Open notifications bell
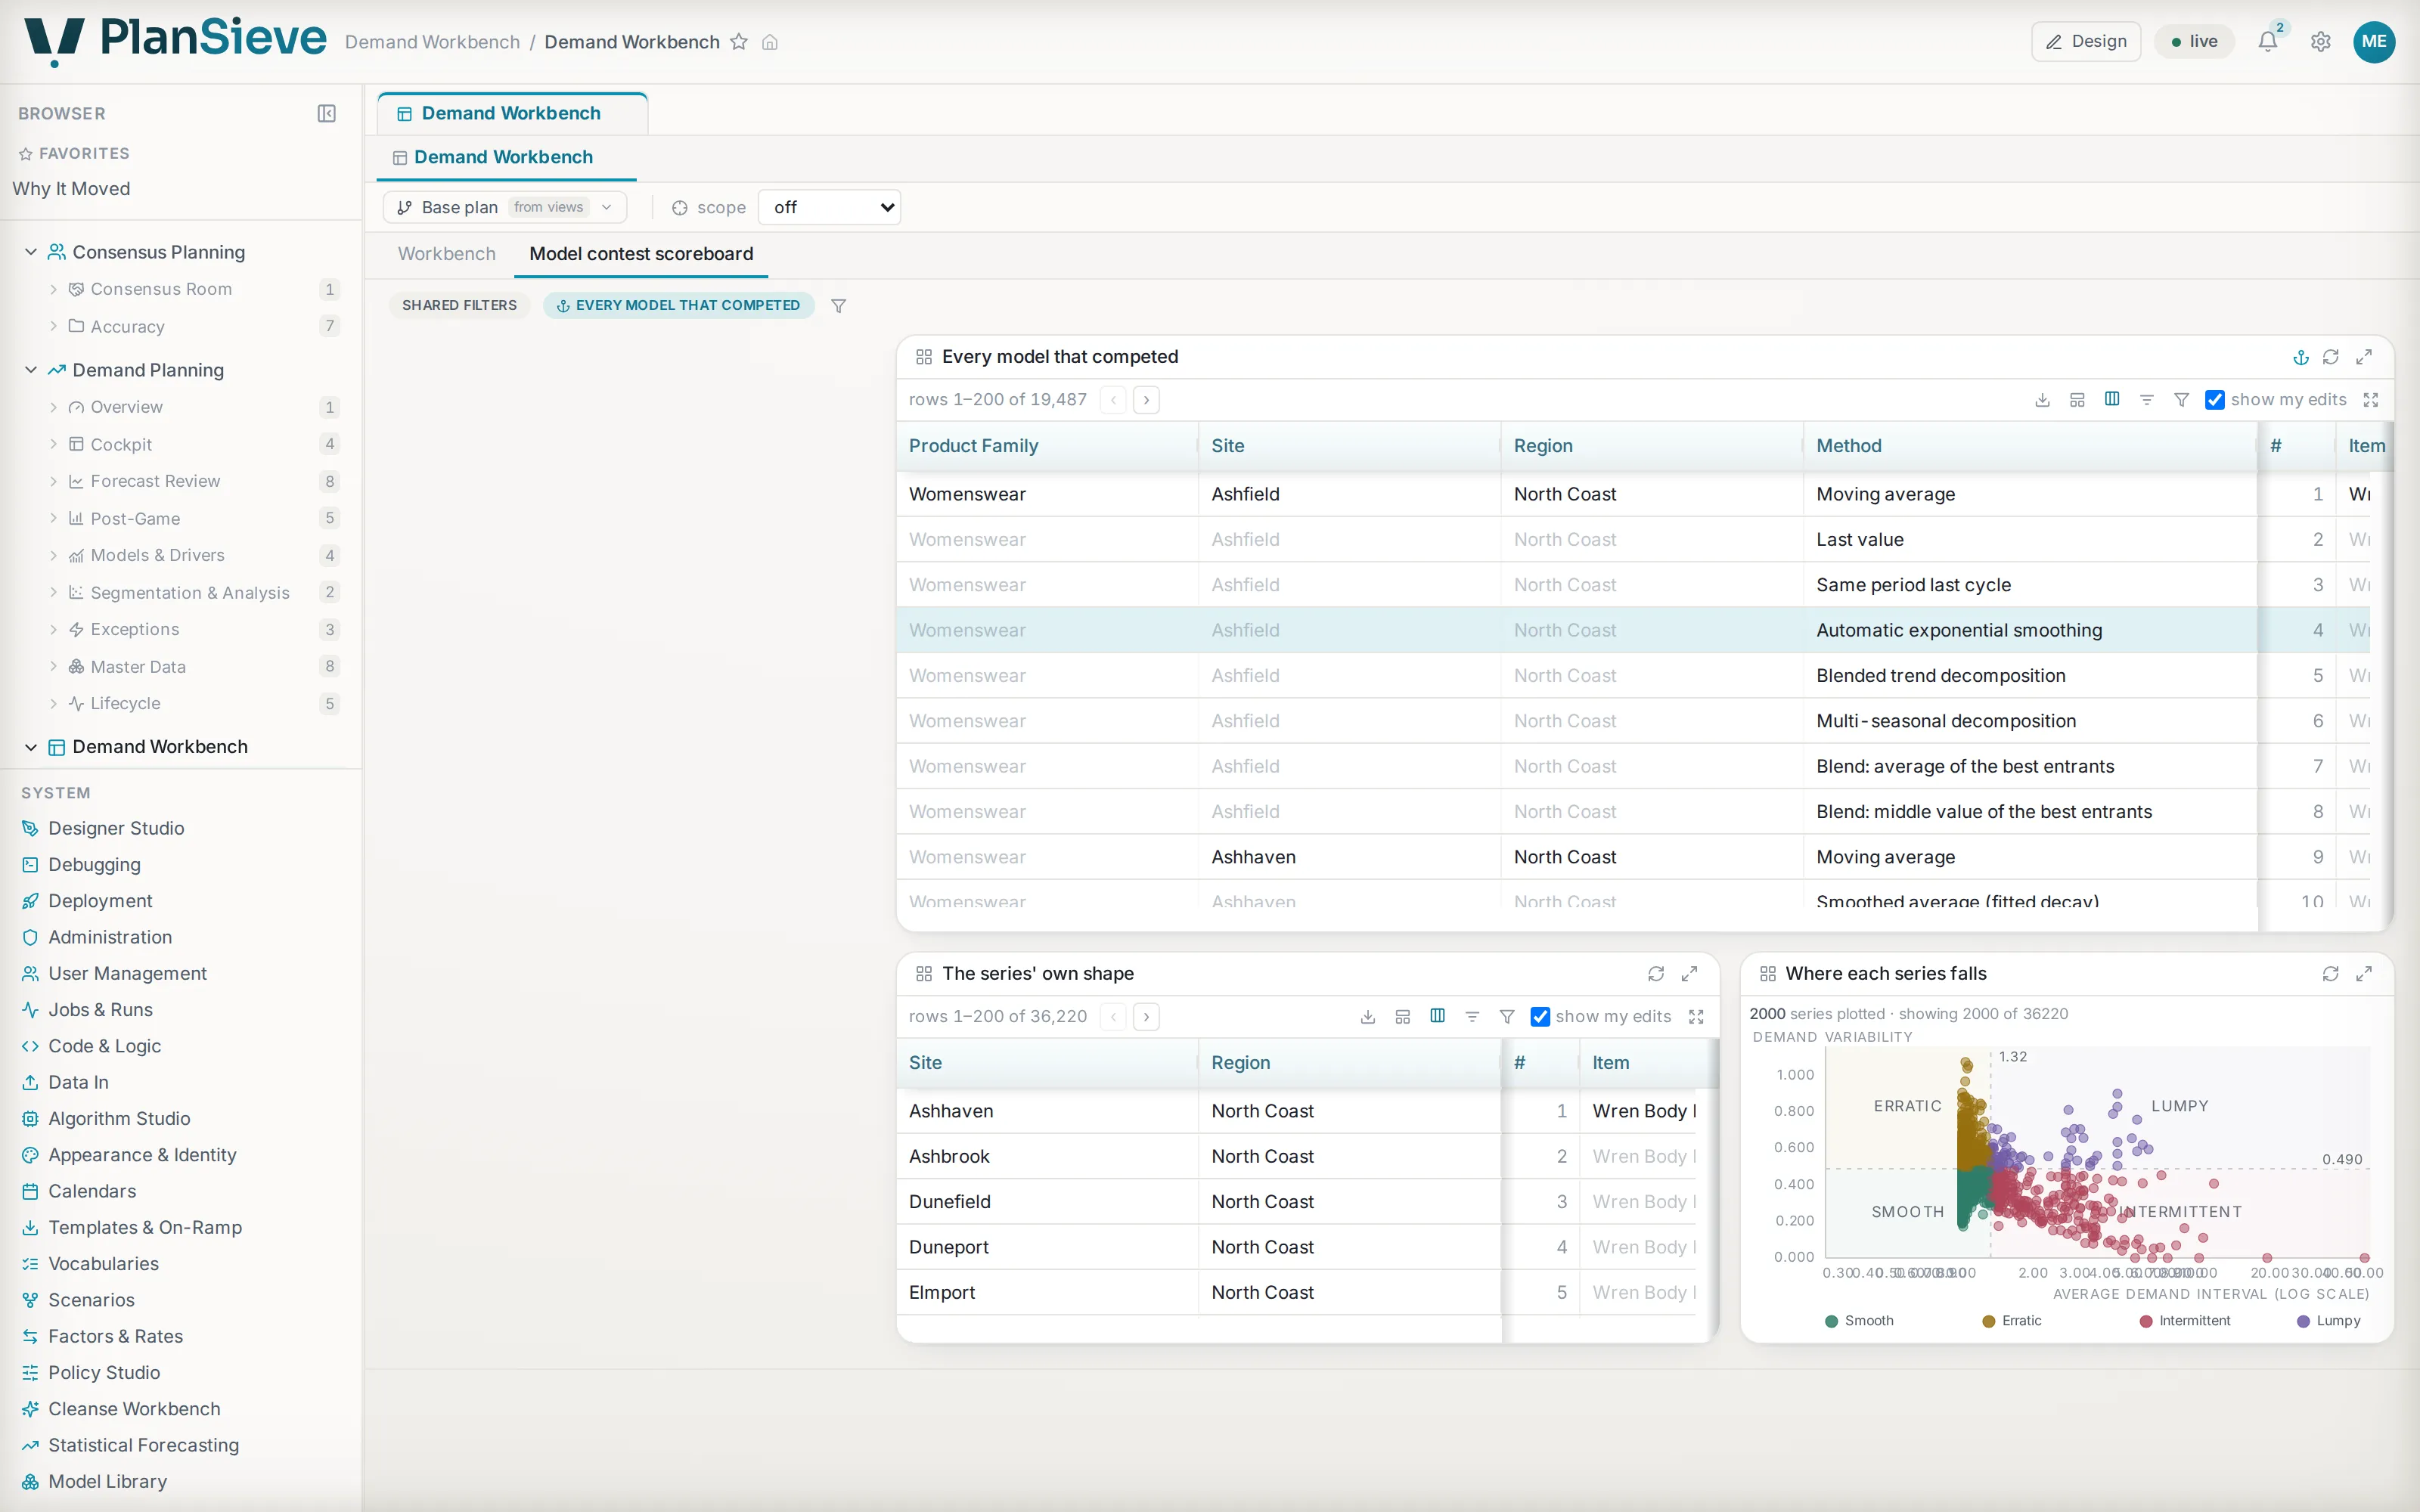Image resolution: width=2420 pixels, height=1512 pixels. [x=2267, y=41]
